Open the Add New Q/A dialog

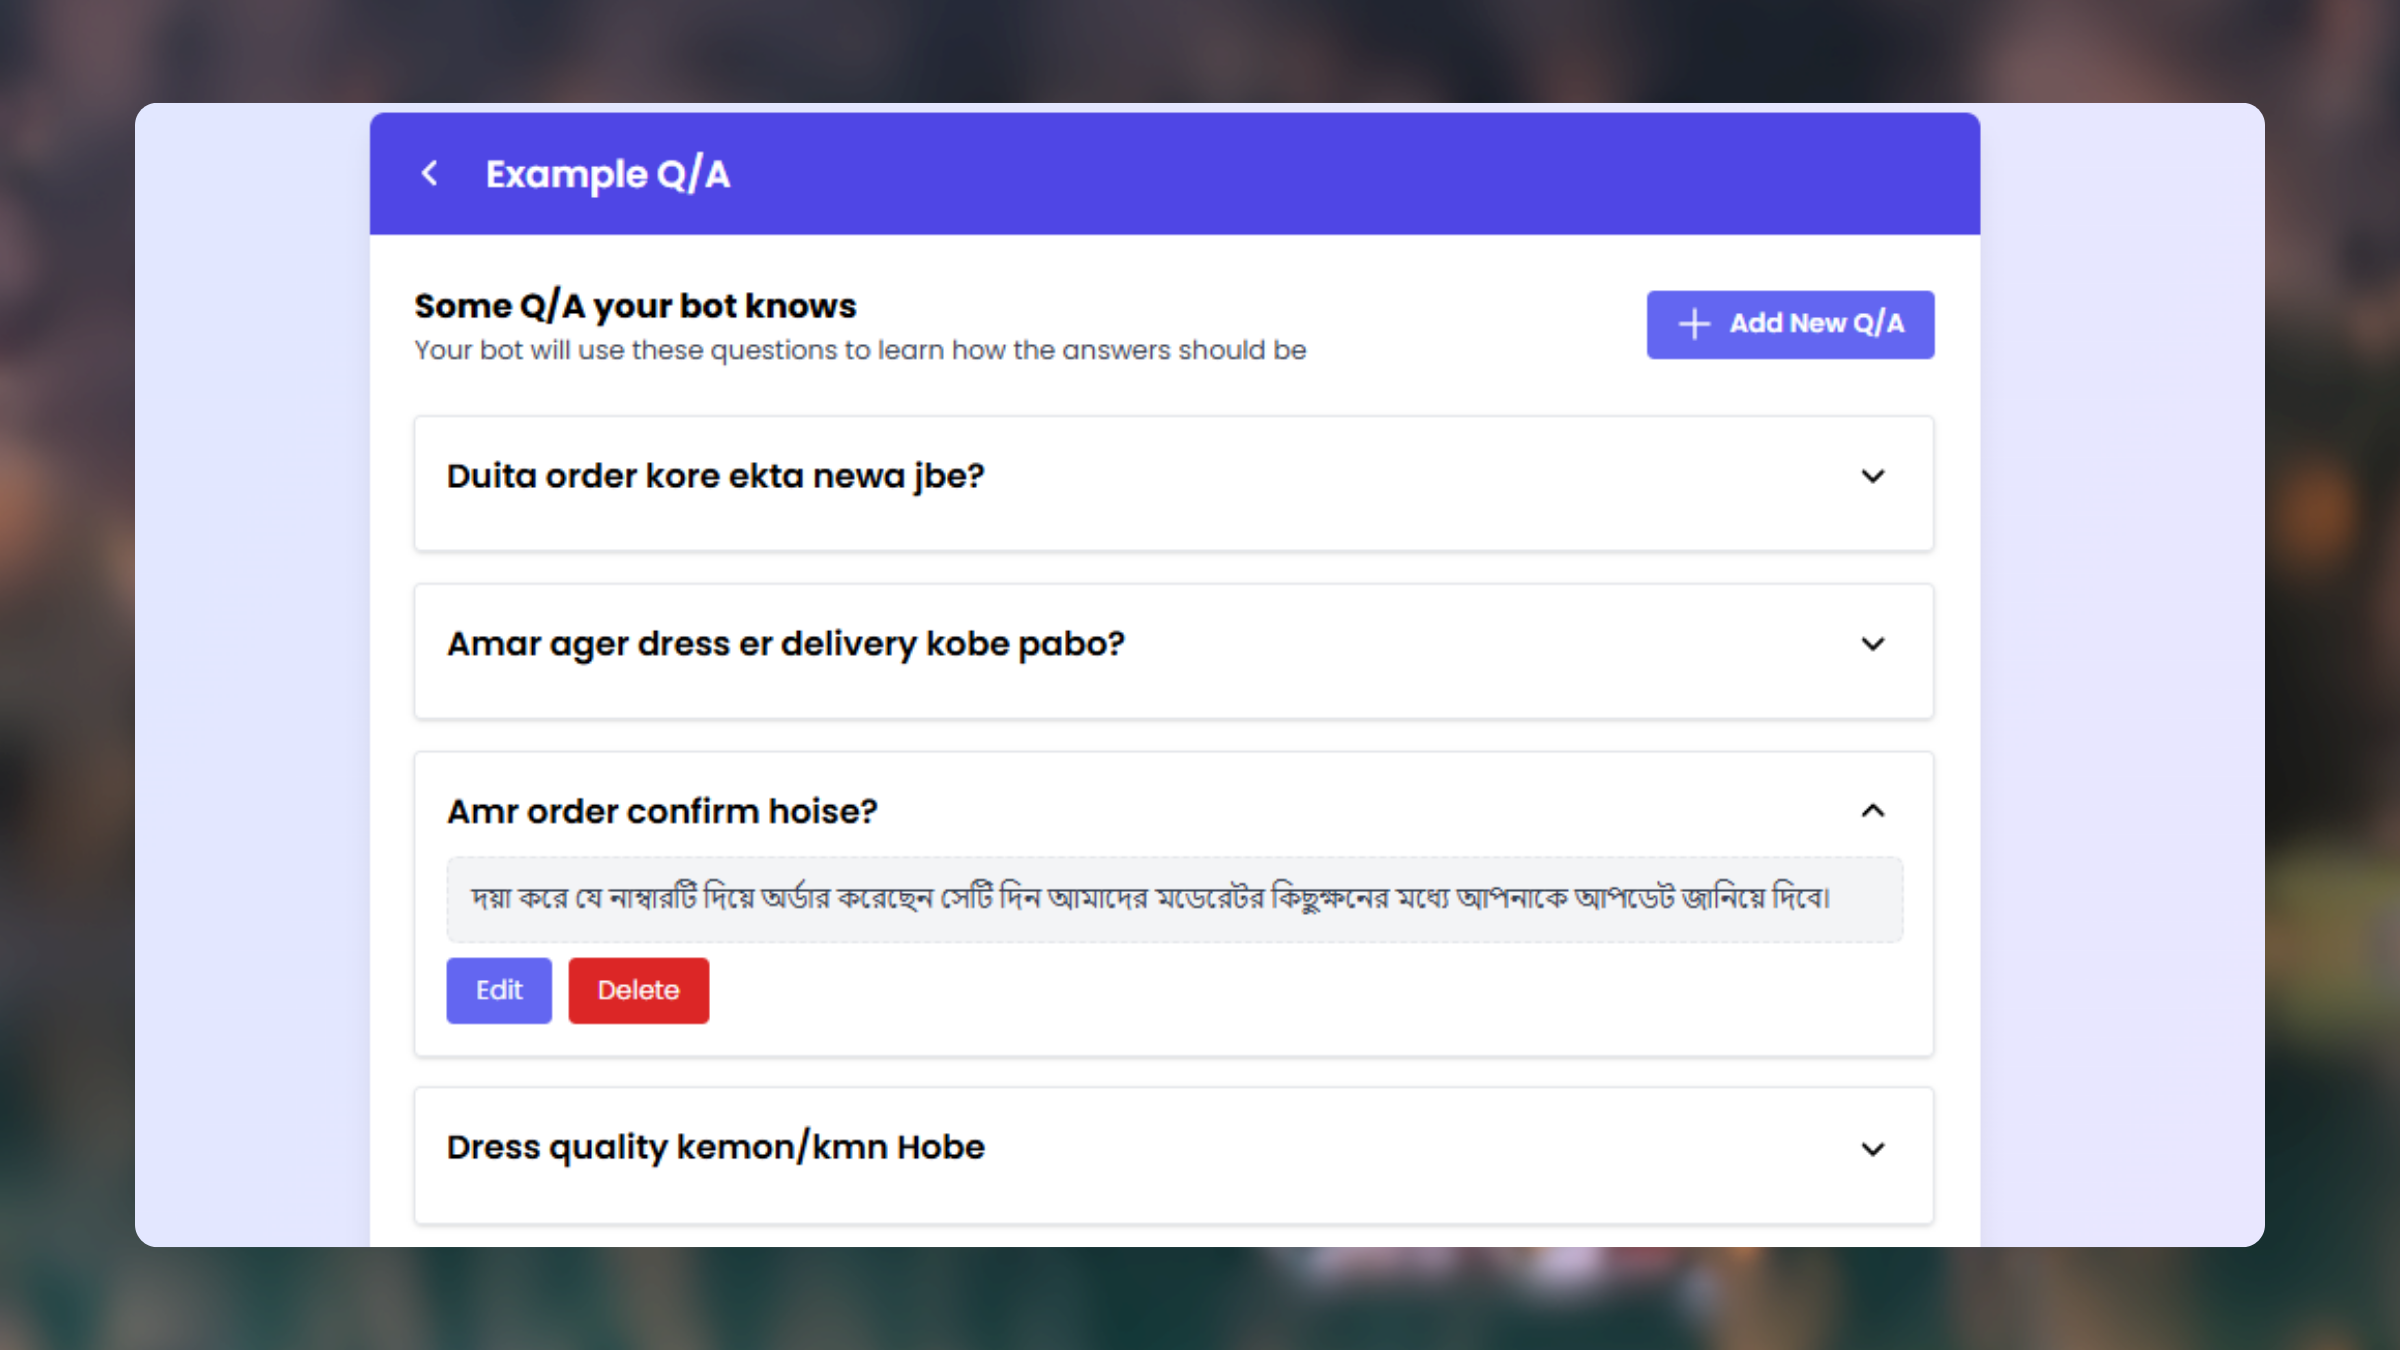pyautogui.click(x=1789, y=324)
